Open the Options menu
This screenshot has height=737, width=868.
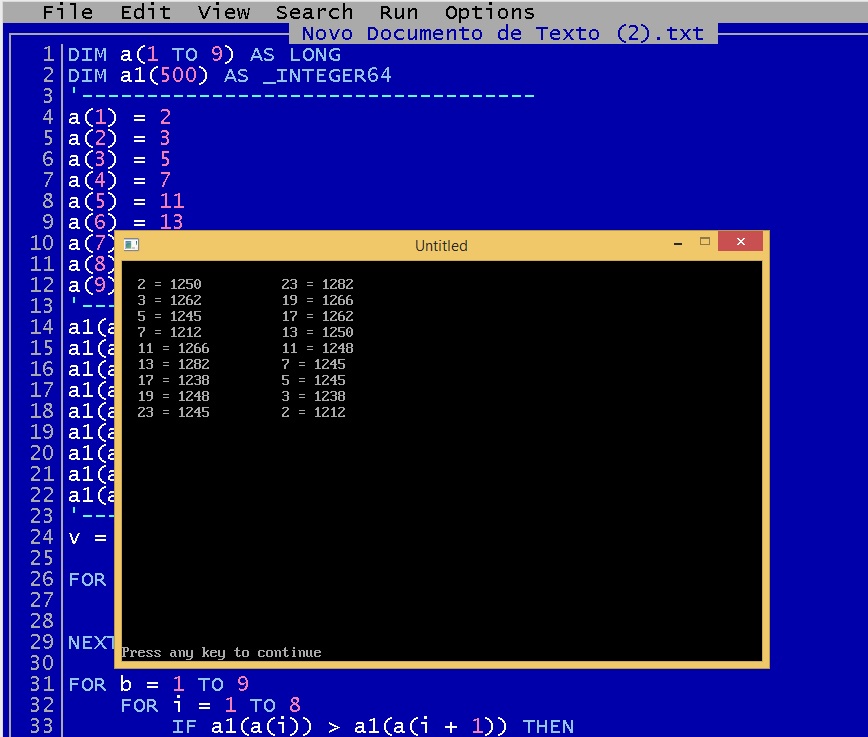(489, 13)
